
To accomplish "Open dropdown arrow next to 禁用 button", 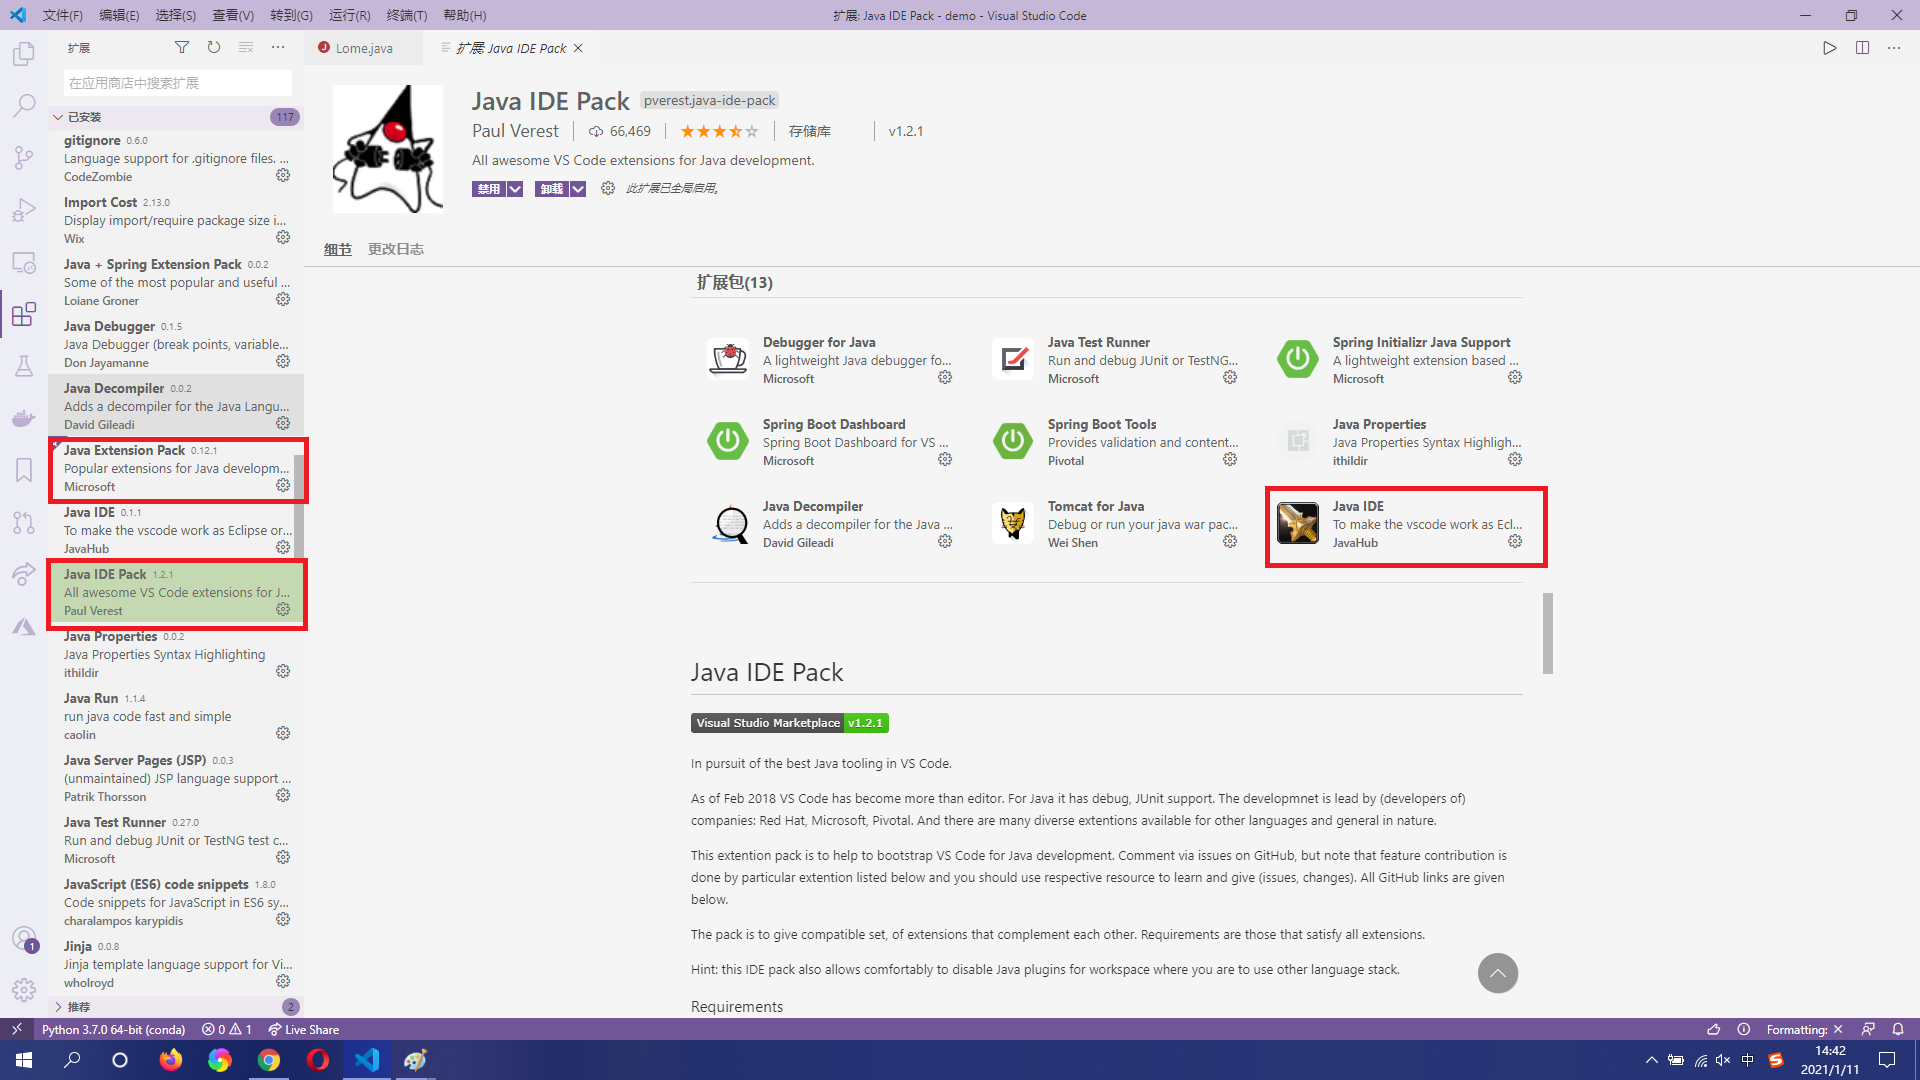I will [x=515, y=188].
